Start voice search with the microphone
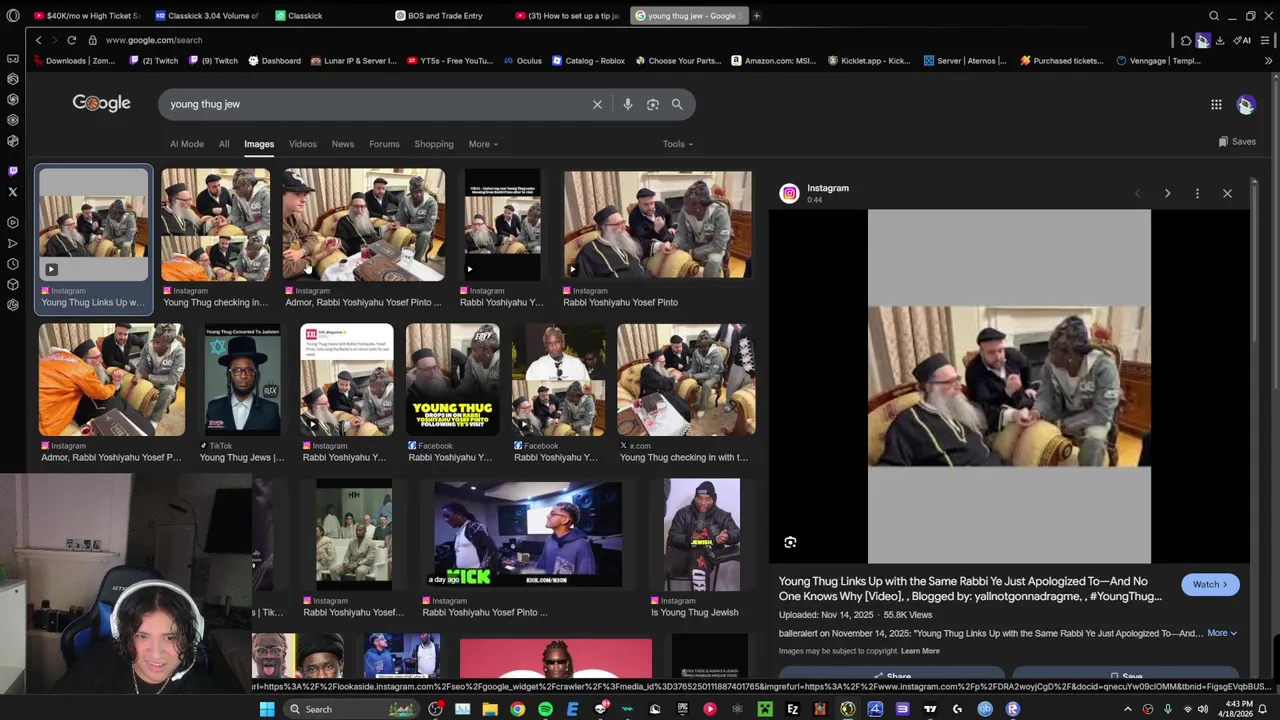The width and height of the screenshot is (1280, 720). click(627, 104)
